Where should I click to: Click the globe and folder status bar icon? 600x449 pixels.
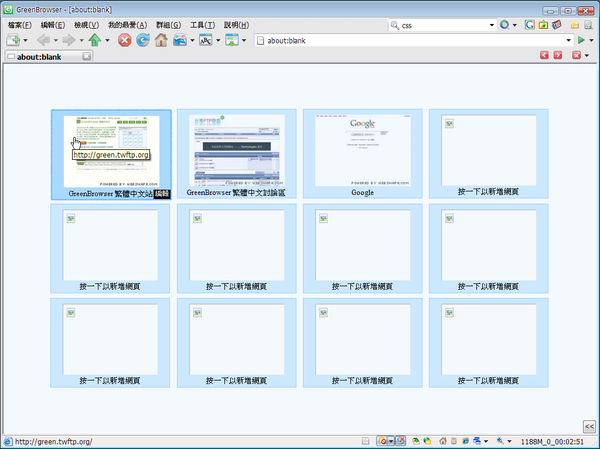click(427, 441)
